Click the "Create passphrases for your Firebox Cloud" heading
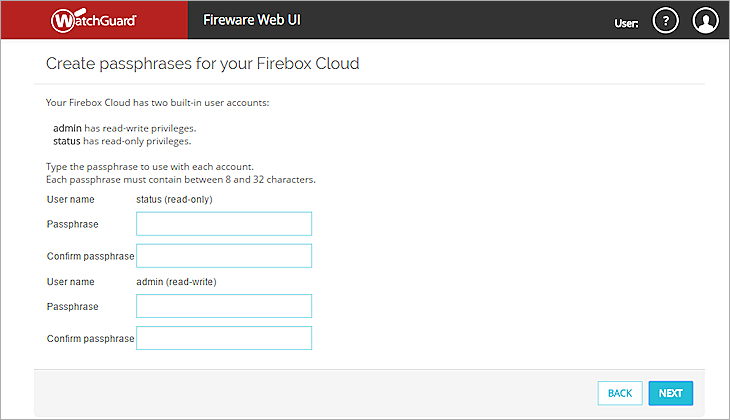The height and width of the screenshot is (420, 730). (x=202, y=64)
